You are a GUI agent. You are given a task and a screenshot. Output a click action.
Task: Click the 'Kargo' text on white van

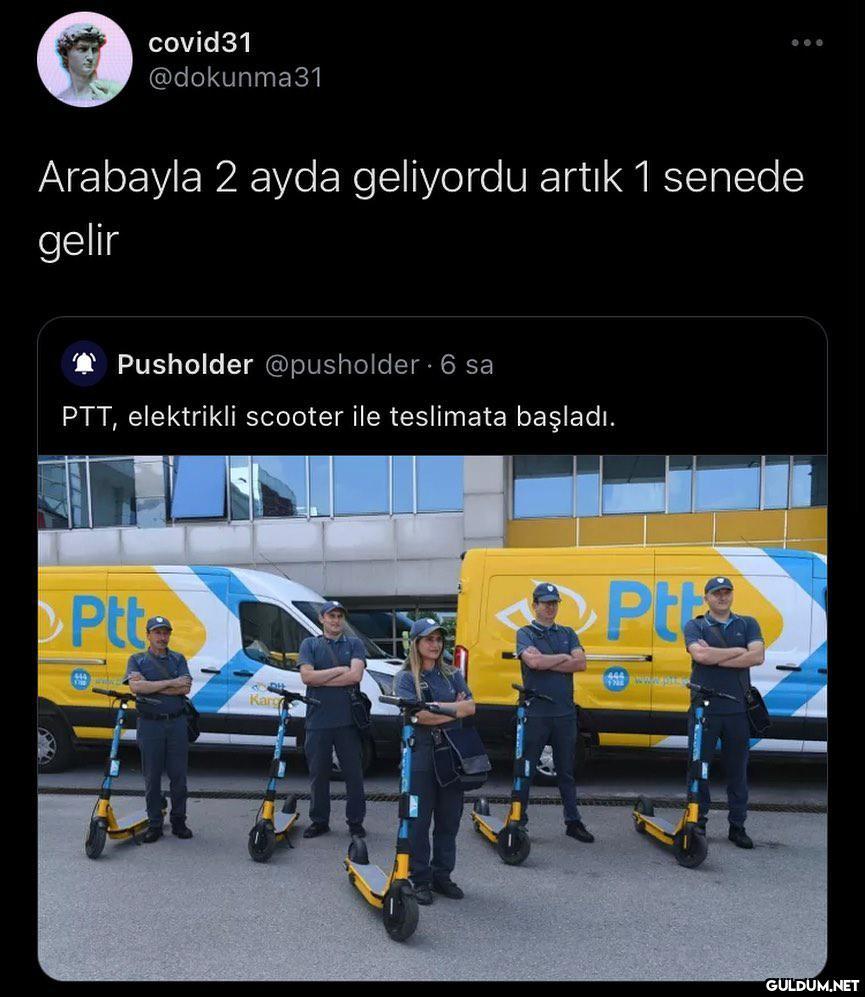[265, 701]
